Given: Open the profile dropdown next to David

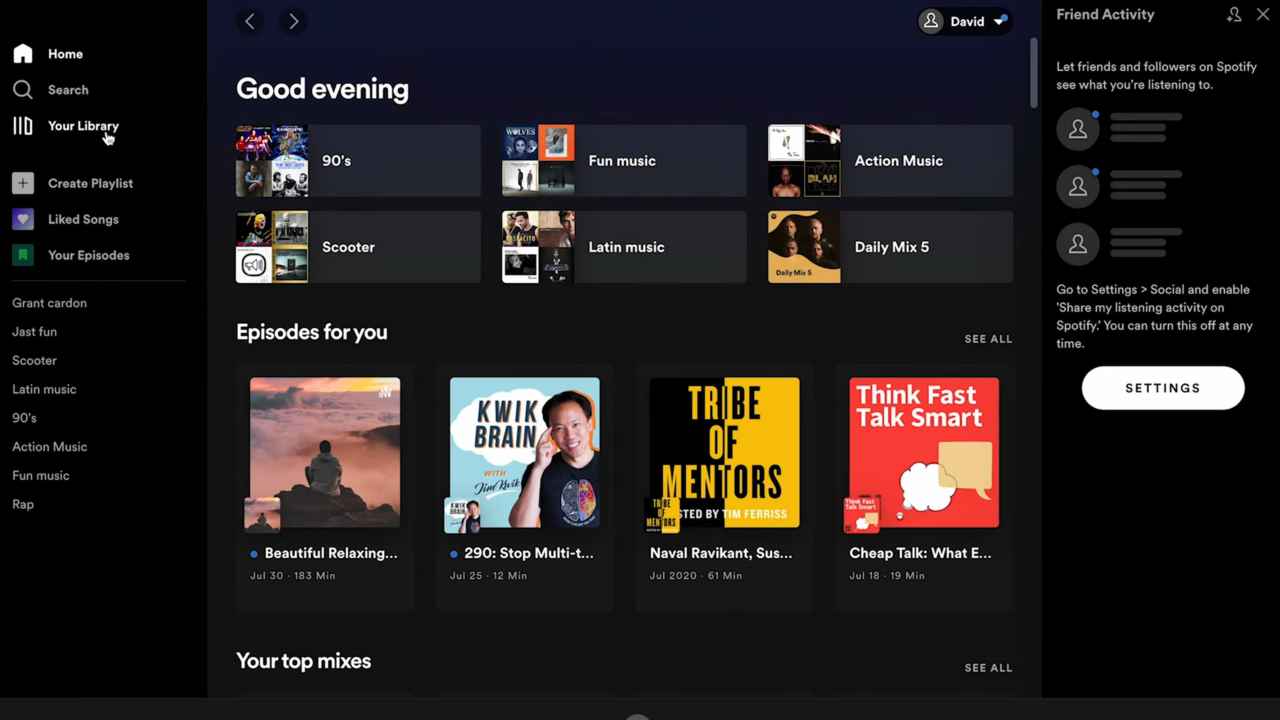Looking at the screenshot, I should tap(1000, 21).
